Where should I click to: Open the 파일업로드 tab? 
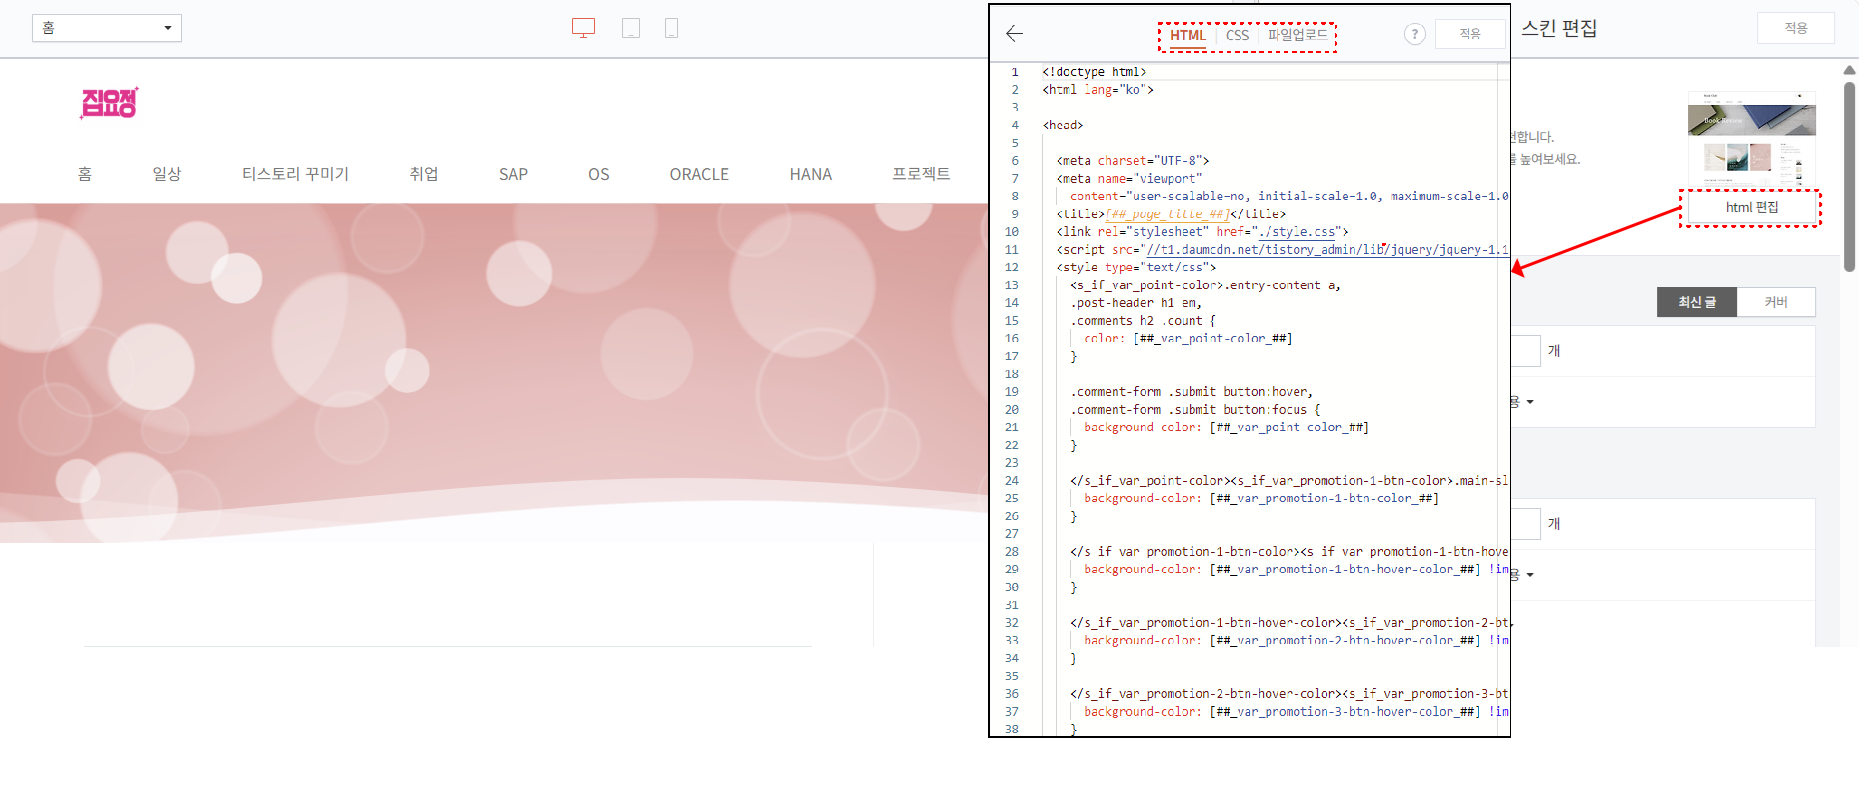coord(1297,35)
